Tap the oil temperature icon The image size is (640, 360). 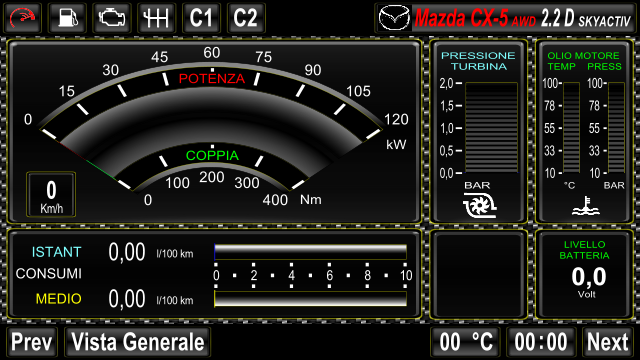(x=586, y=206)
